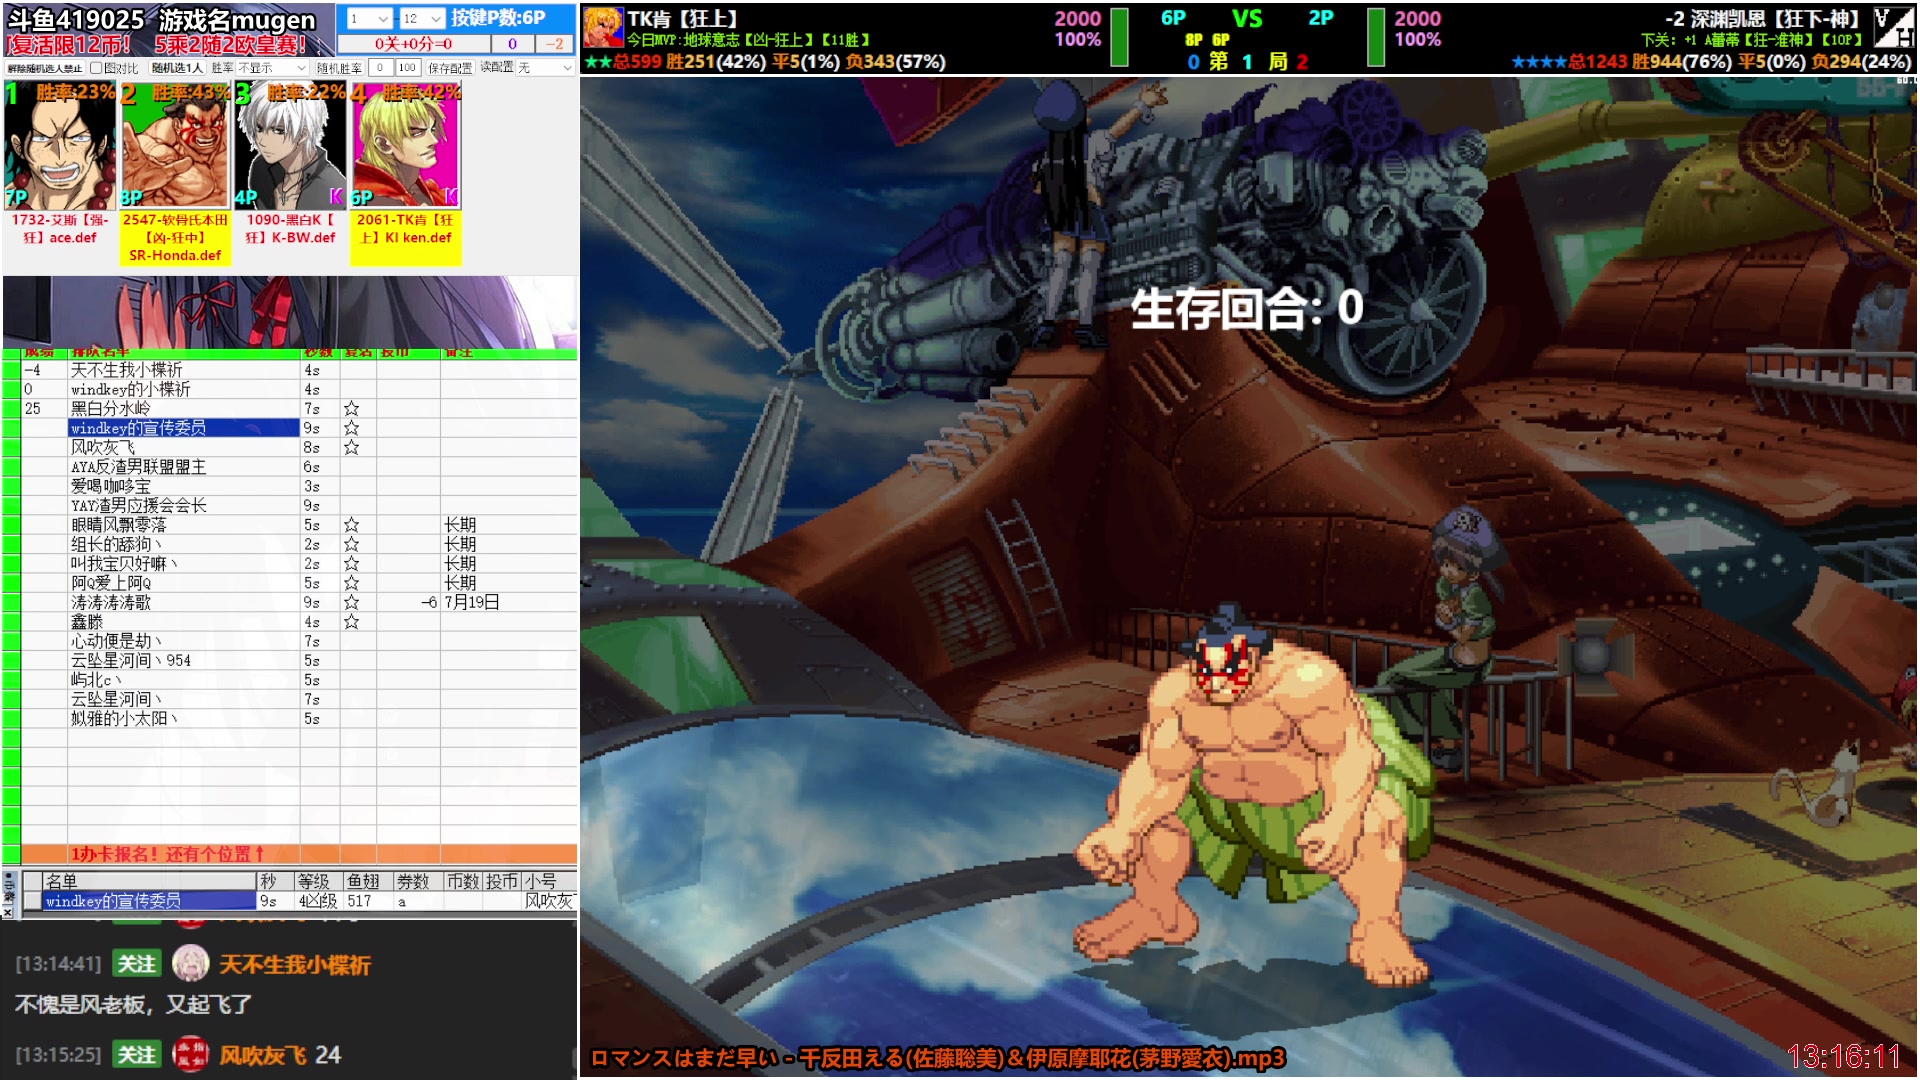The image size is (1920, 1080).
Task: Click the 风吹灰飞 alt-account cell in lower table
Action: pos(549,901)
